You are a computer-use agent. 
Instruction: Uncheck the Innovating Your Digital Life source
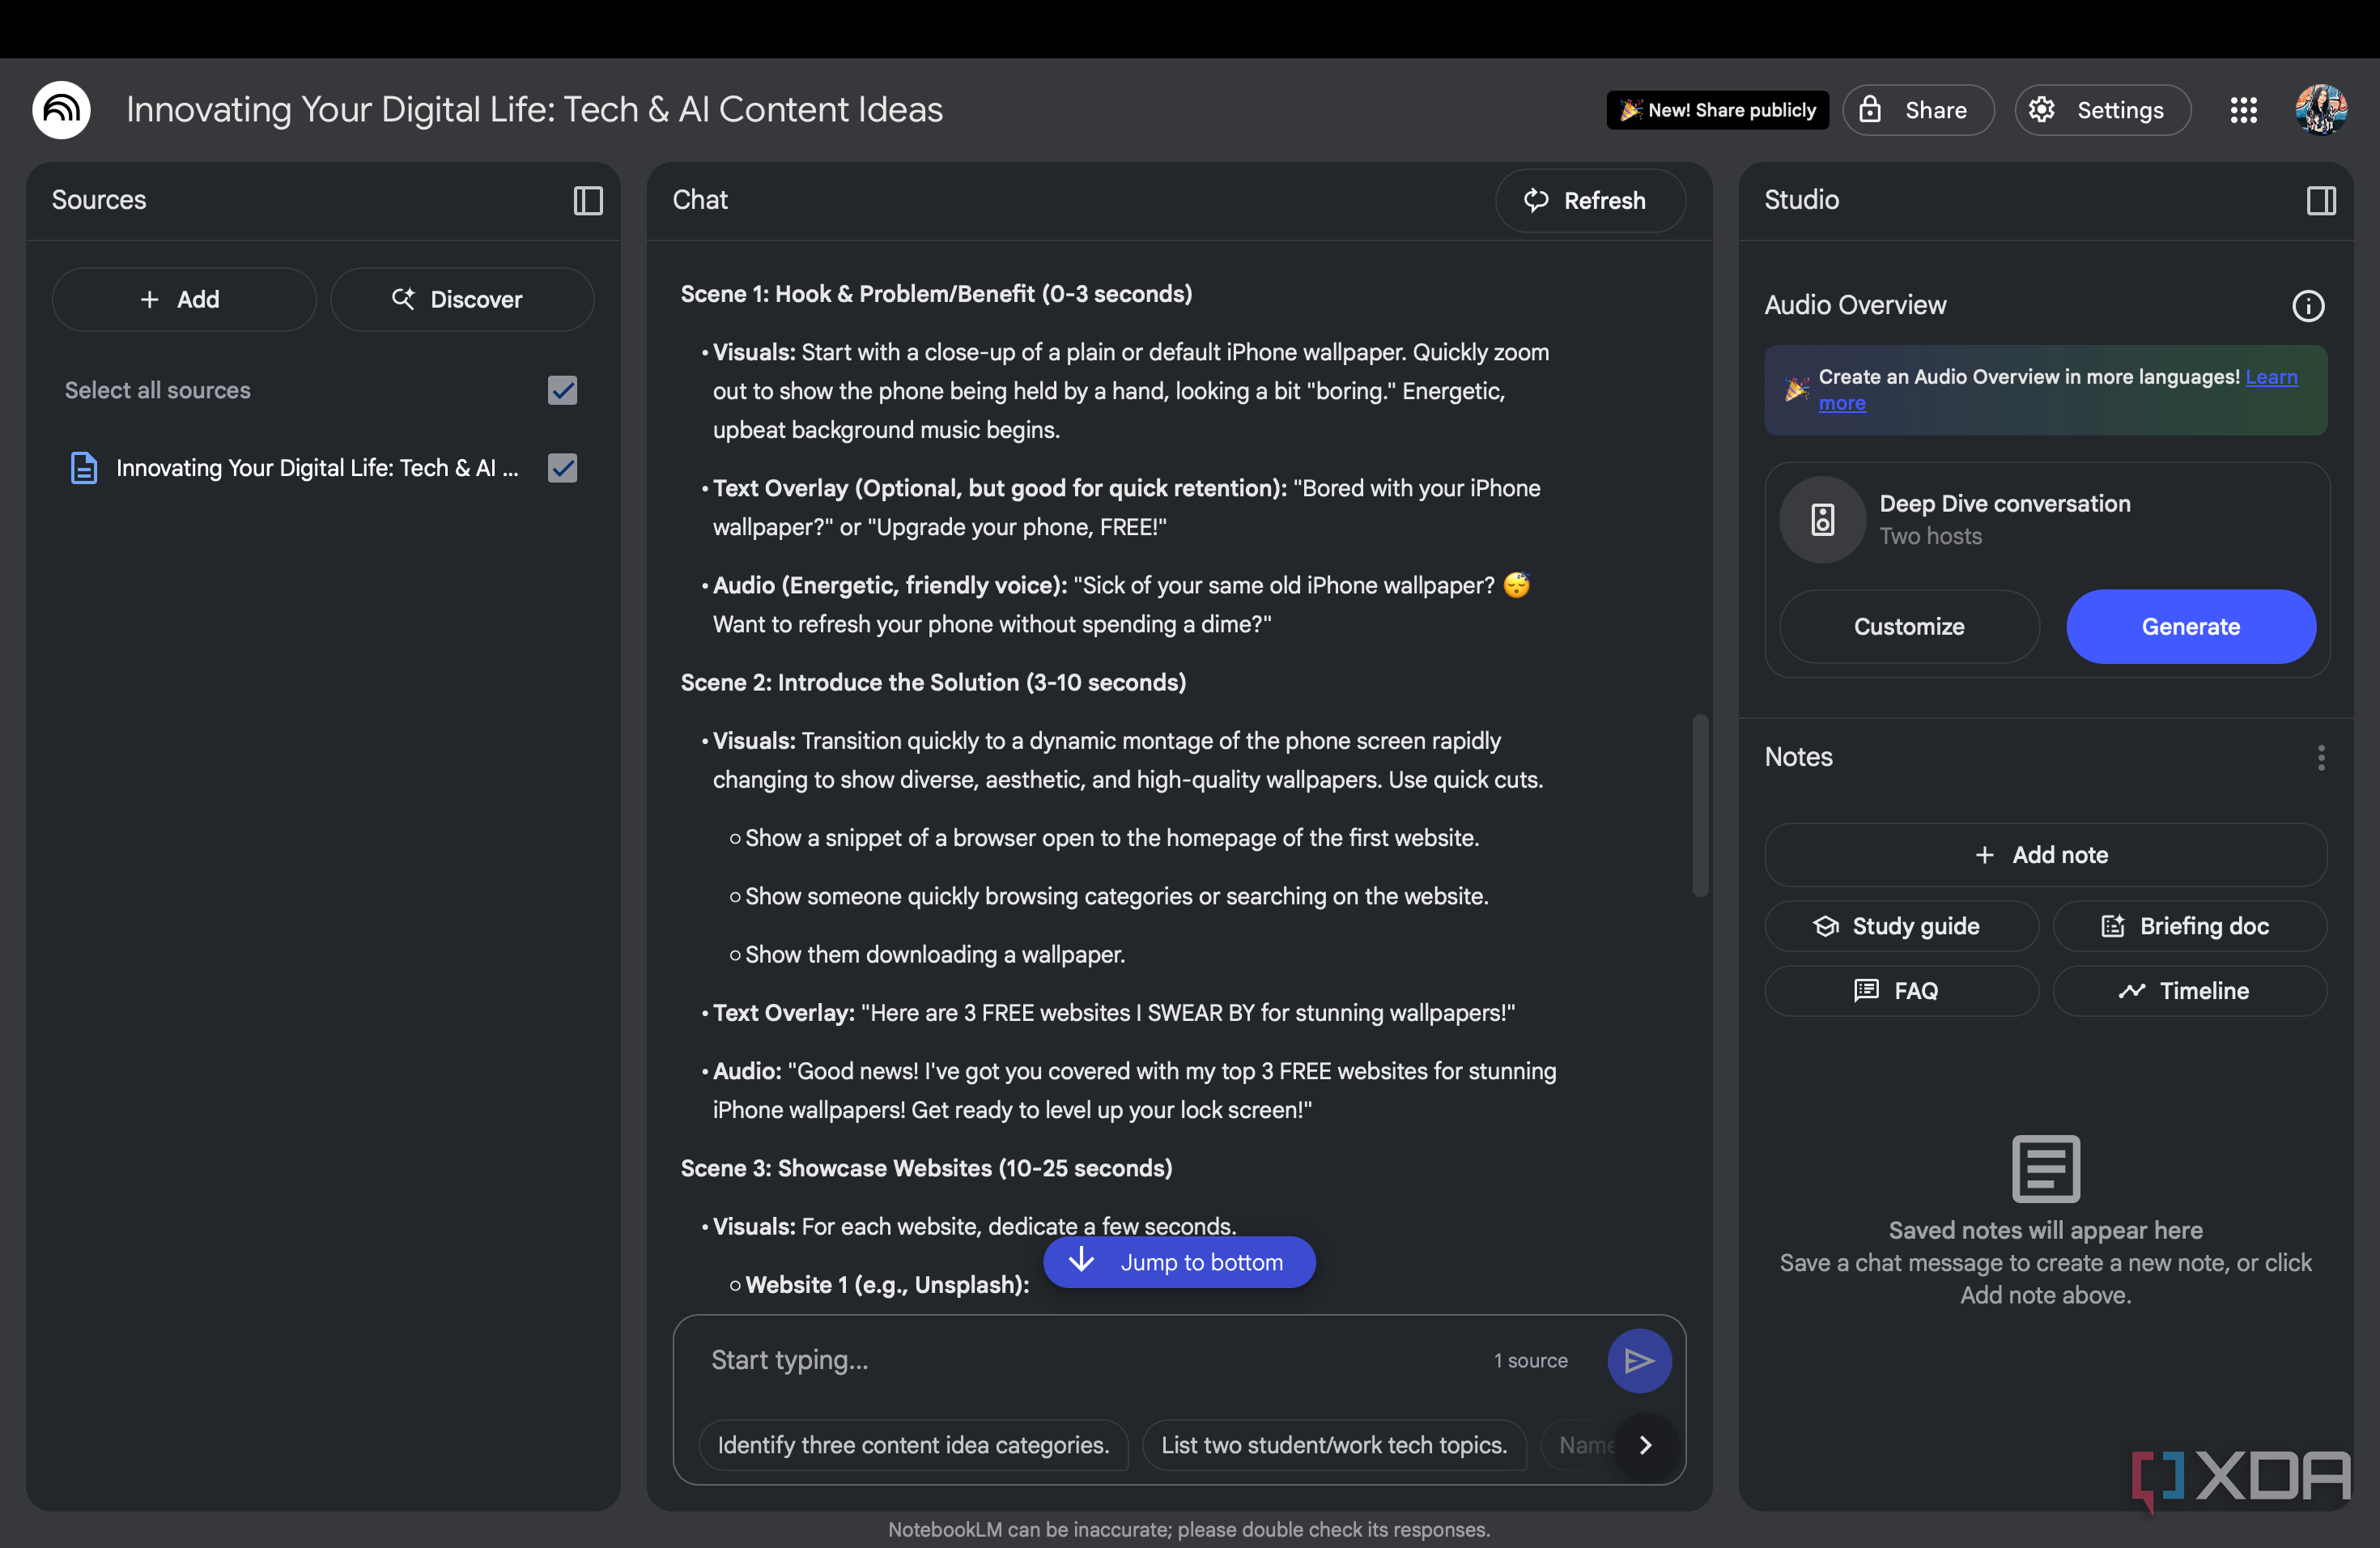pos(563,468)
